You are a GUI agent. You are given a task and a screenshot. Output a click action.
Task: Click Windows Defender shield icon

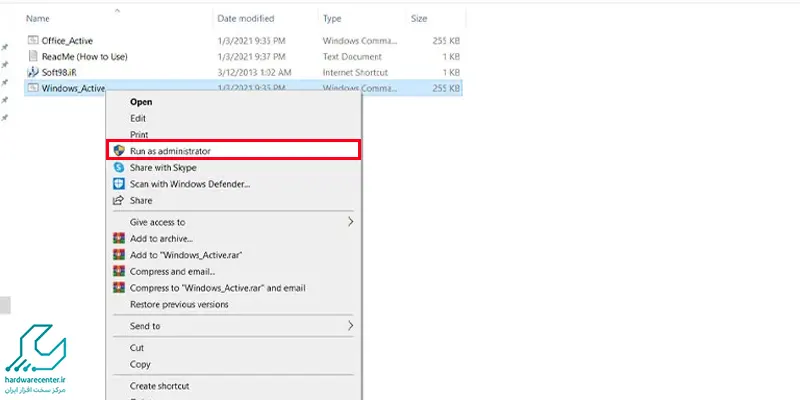pyautogui.click(x=119, y=184)
